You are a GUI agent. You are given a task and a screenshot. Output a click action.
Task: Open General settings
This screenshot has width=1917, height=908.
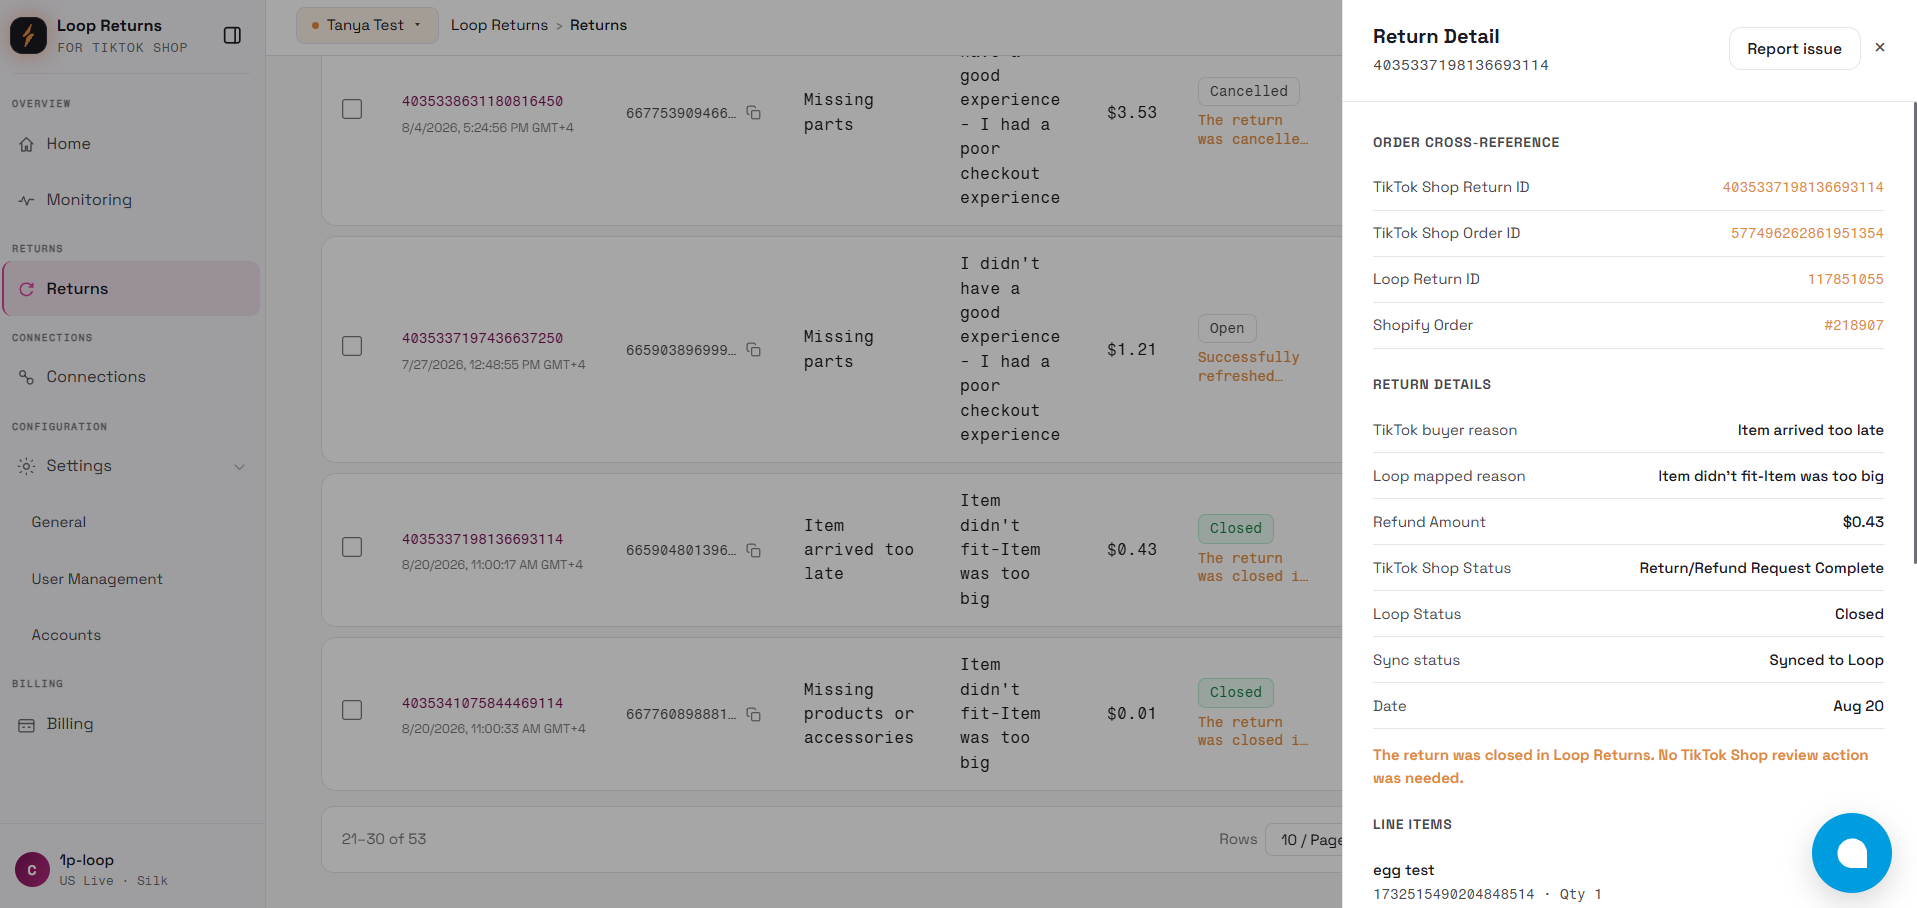coord(59,522)
